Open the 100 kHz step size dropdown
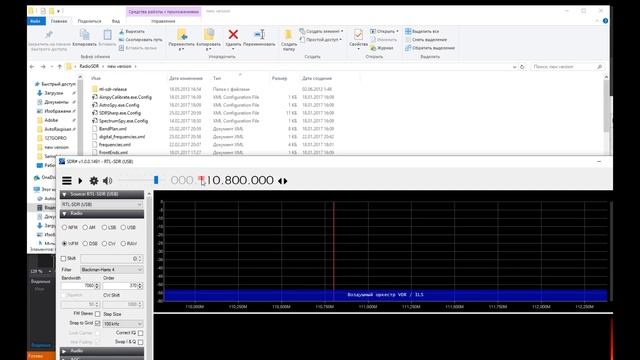 tap(122, 324)
